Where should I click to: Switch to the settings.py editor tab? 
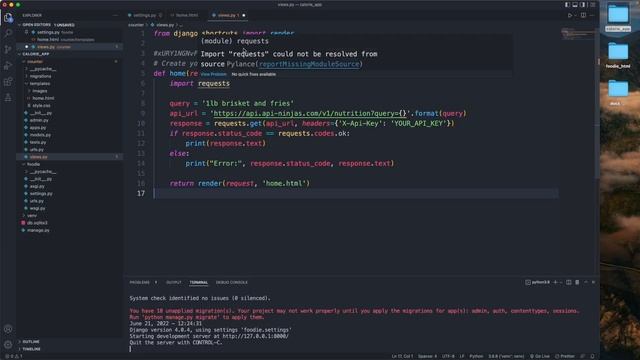144,16
